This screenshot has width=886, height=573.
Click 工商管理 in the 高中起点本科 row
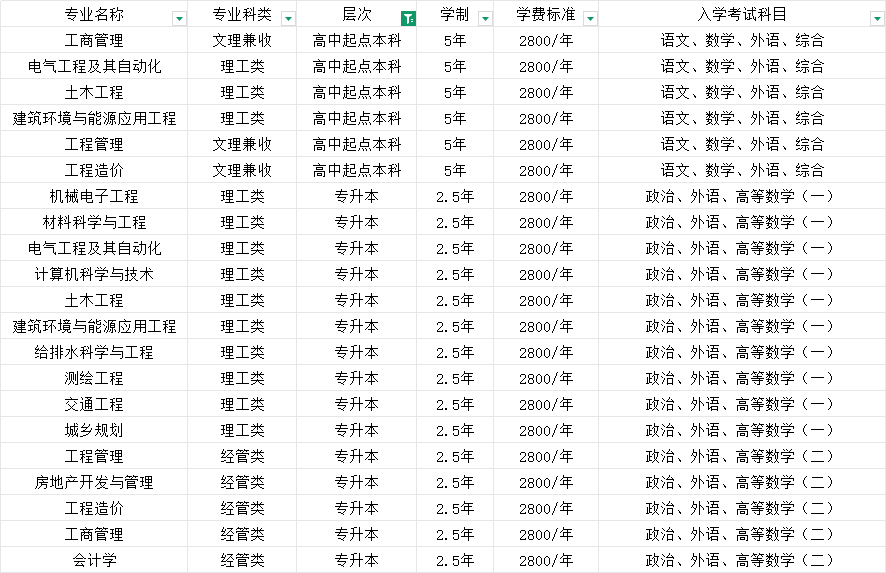click(x=94, y=40)
